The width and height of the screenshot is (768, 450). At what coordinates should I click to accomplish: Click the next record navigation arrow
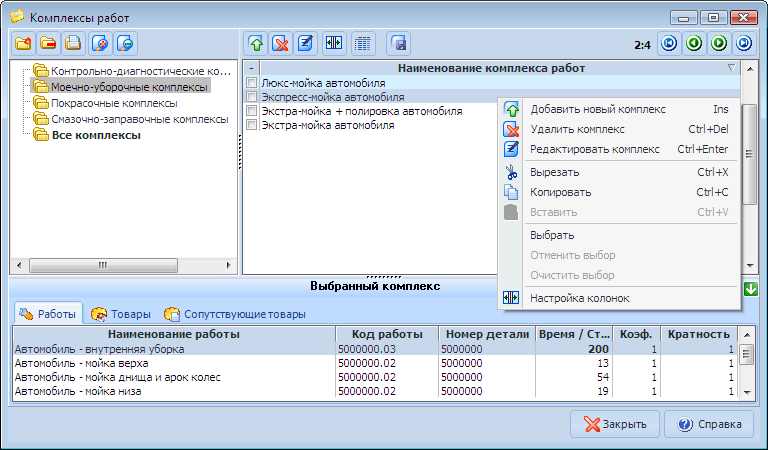click(x=719, y=43)
